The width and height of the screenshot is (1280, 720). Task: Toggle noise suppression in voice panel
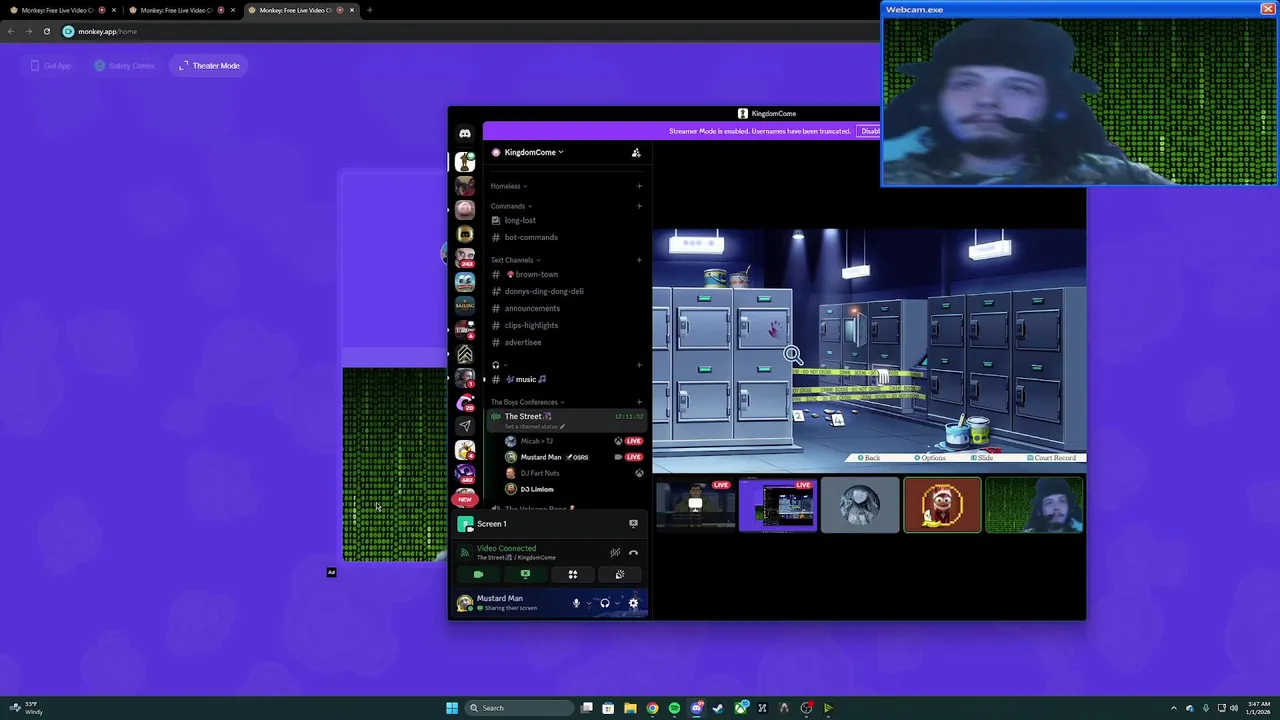(615, 552)
